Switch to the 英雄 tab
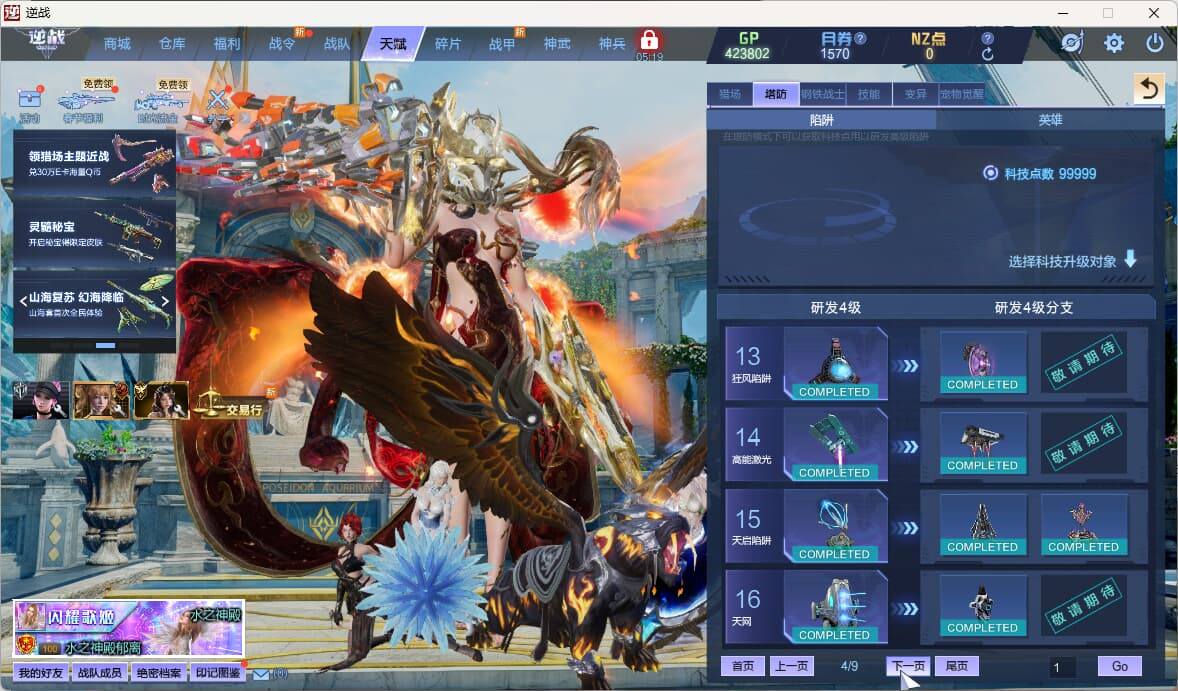Viewport: 1178px width, 691px height. 1050,119
